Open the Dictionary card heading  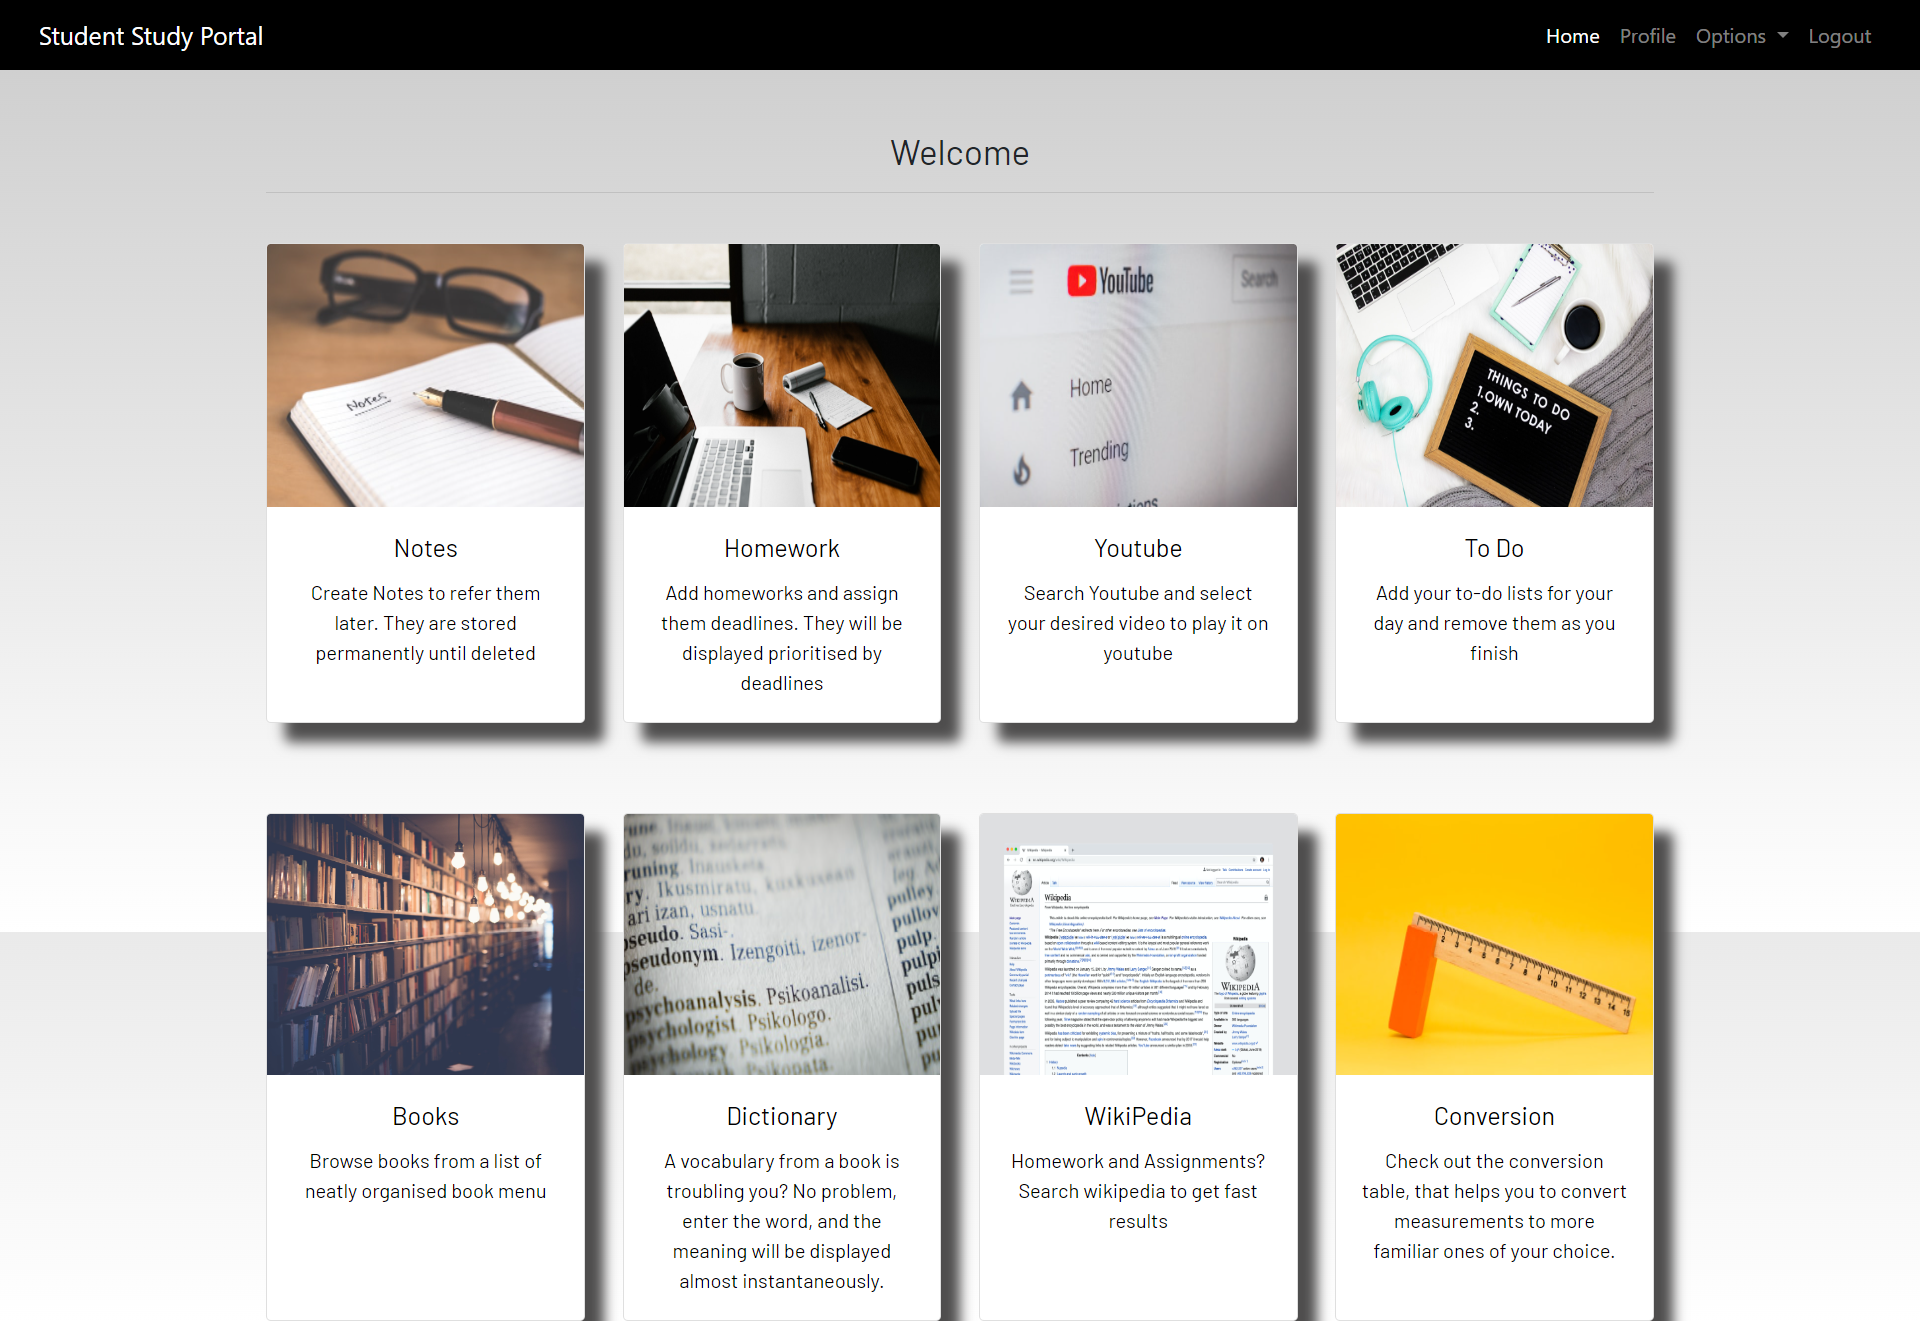pyautogui.click(x=781, y=1116)
